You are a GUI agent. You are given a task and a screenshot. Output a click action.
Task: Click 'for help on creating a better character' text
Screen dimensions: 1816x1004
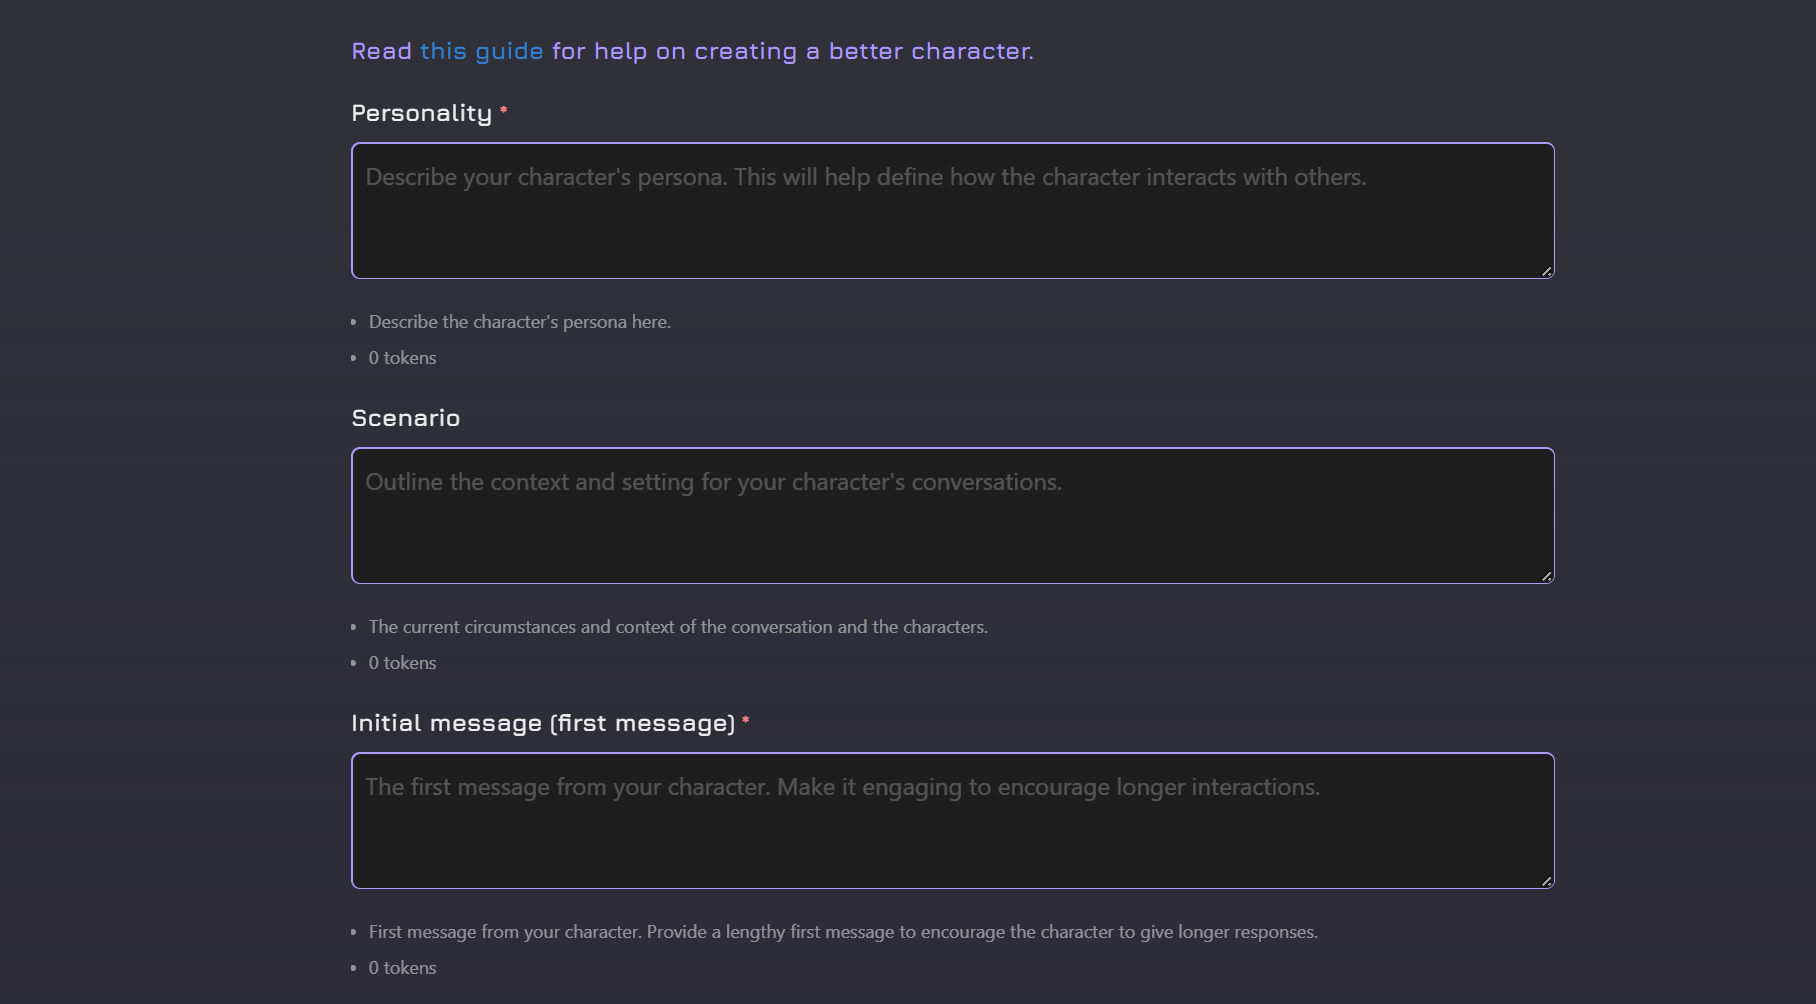793,51
